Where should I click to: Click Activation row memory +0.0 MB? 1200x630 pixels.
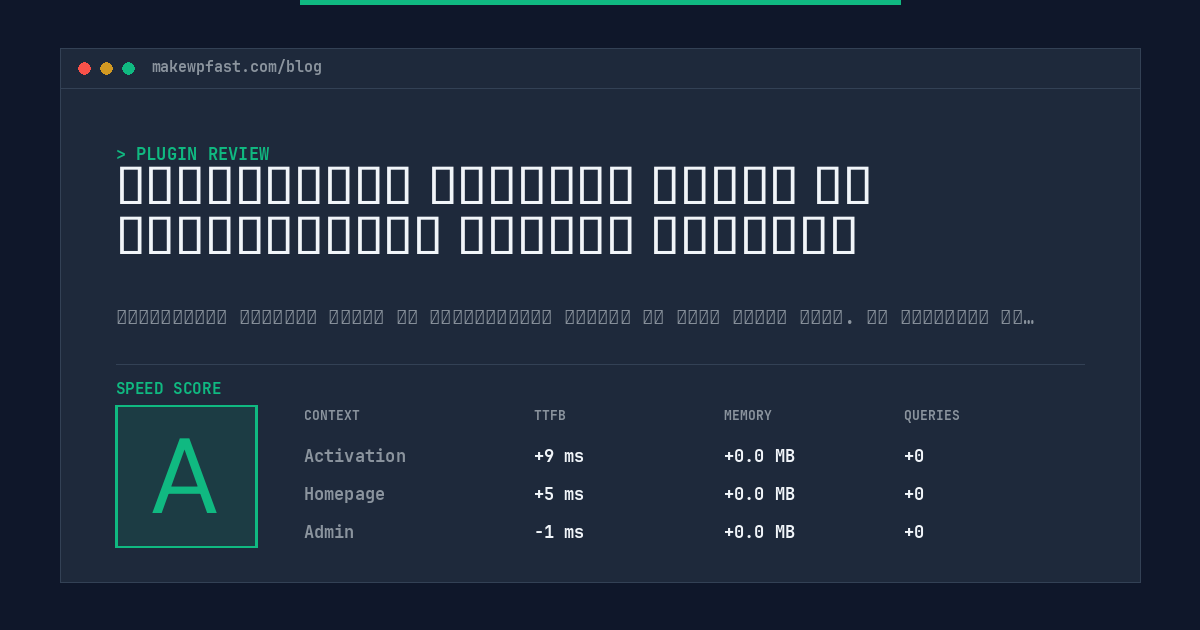(759, 456)
